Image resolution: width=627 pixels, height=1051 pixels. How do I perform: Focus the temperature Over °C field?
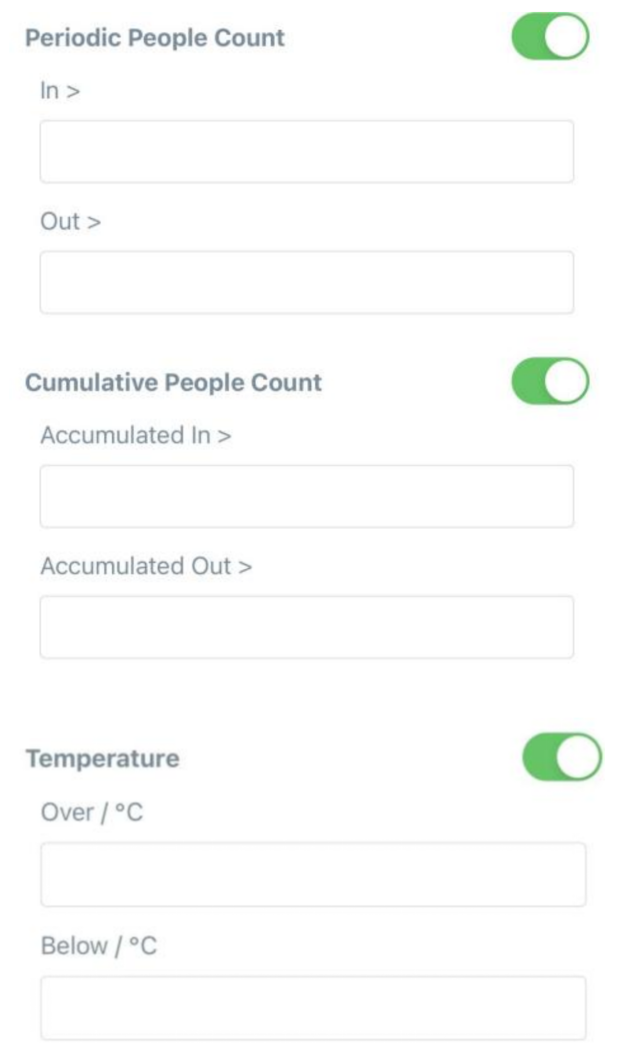point(313,874)
